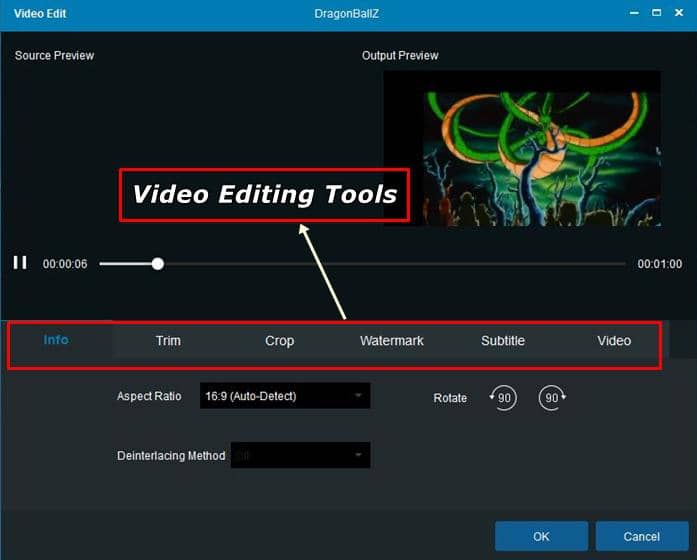Close the Video Edit dialog

(679, 13)
